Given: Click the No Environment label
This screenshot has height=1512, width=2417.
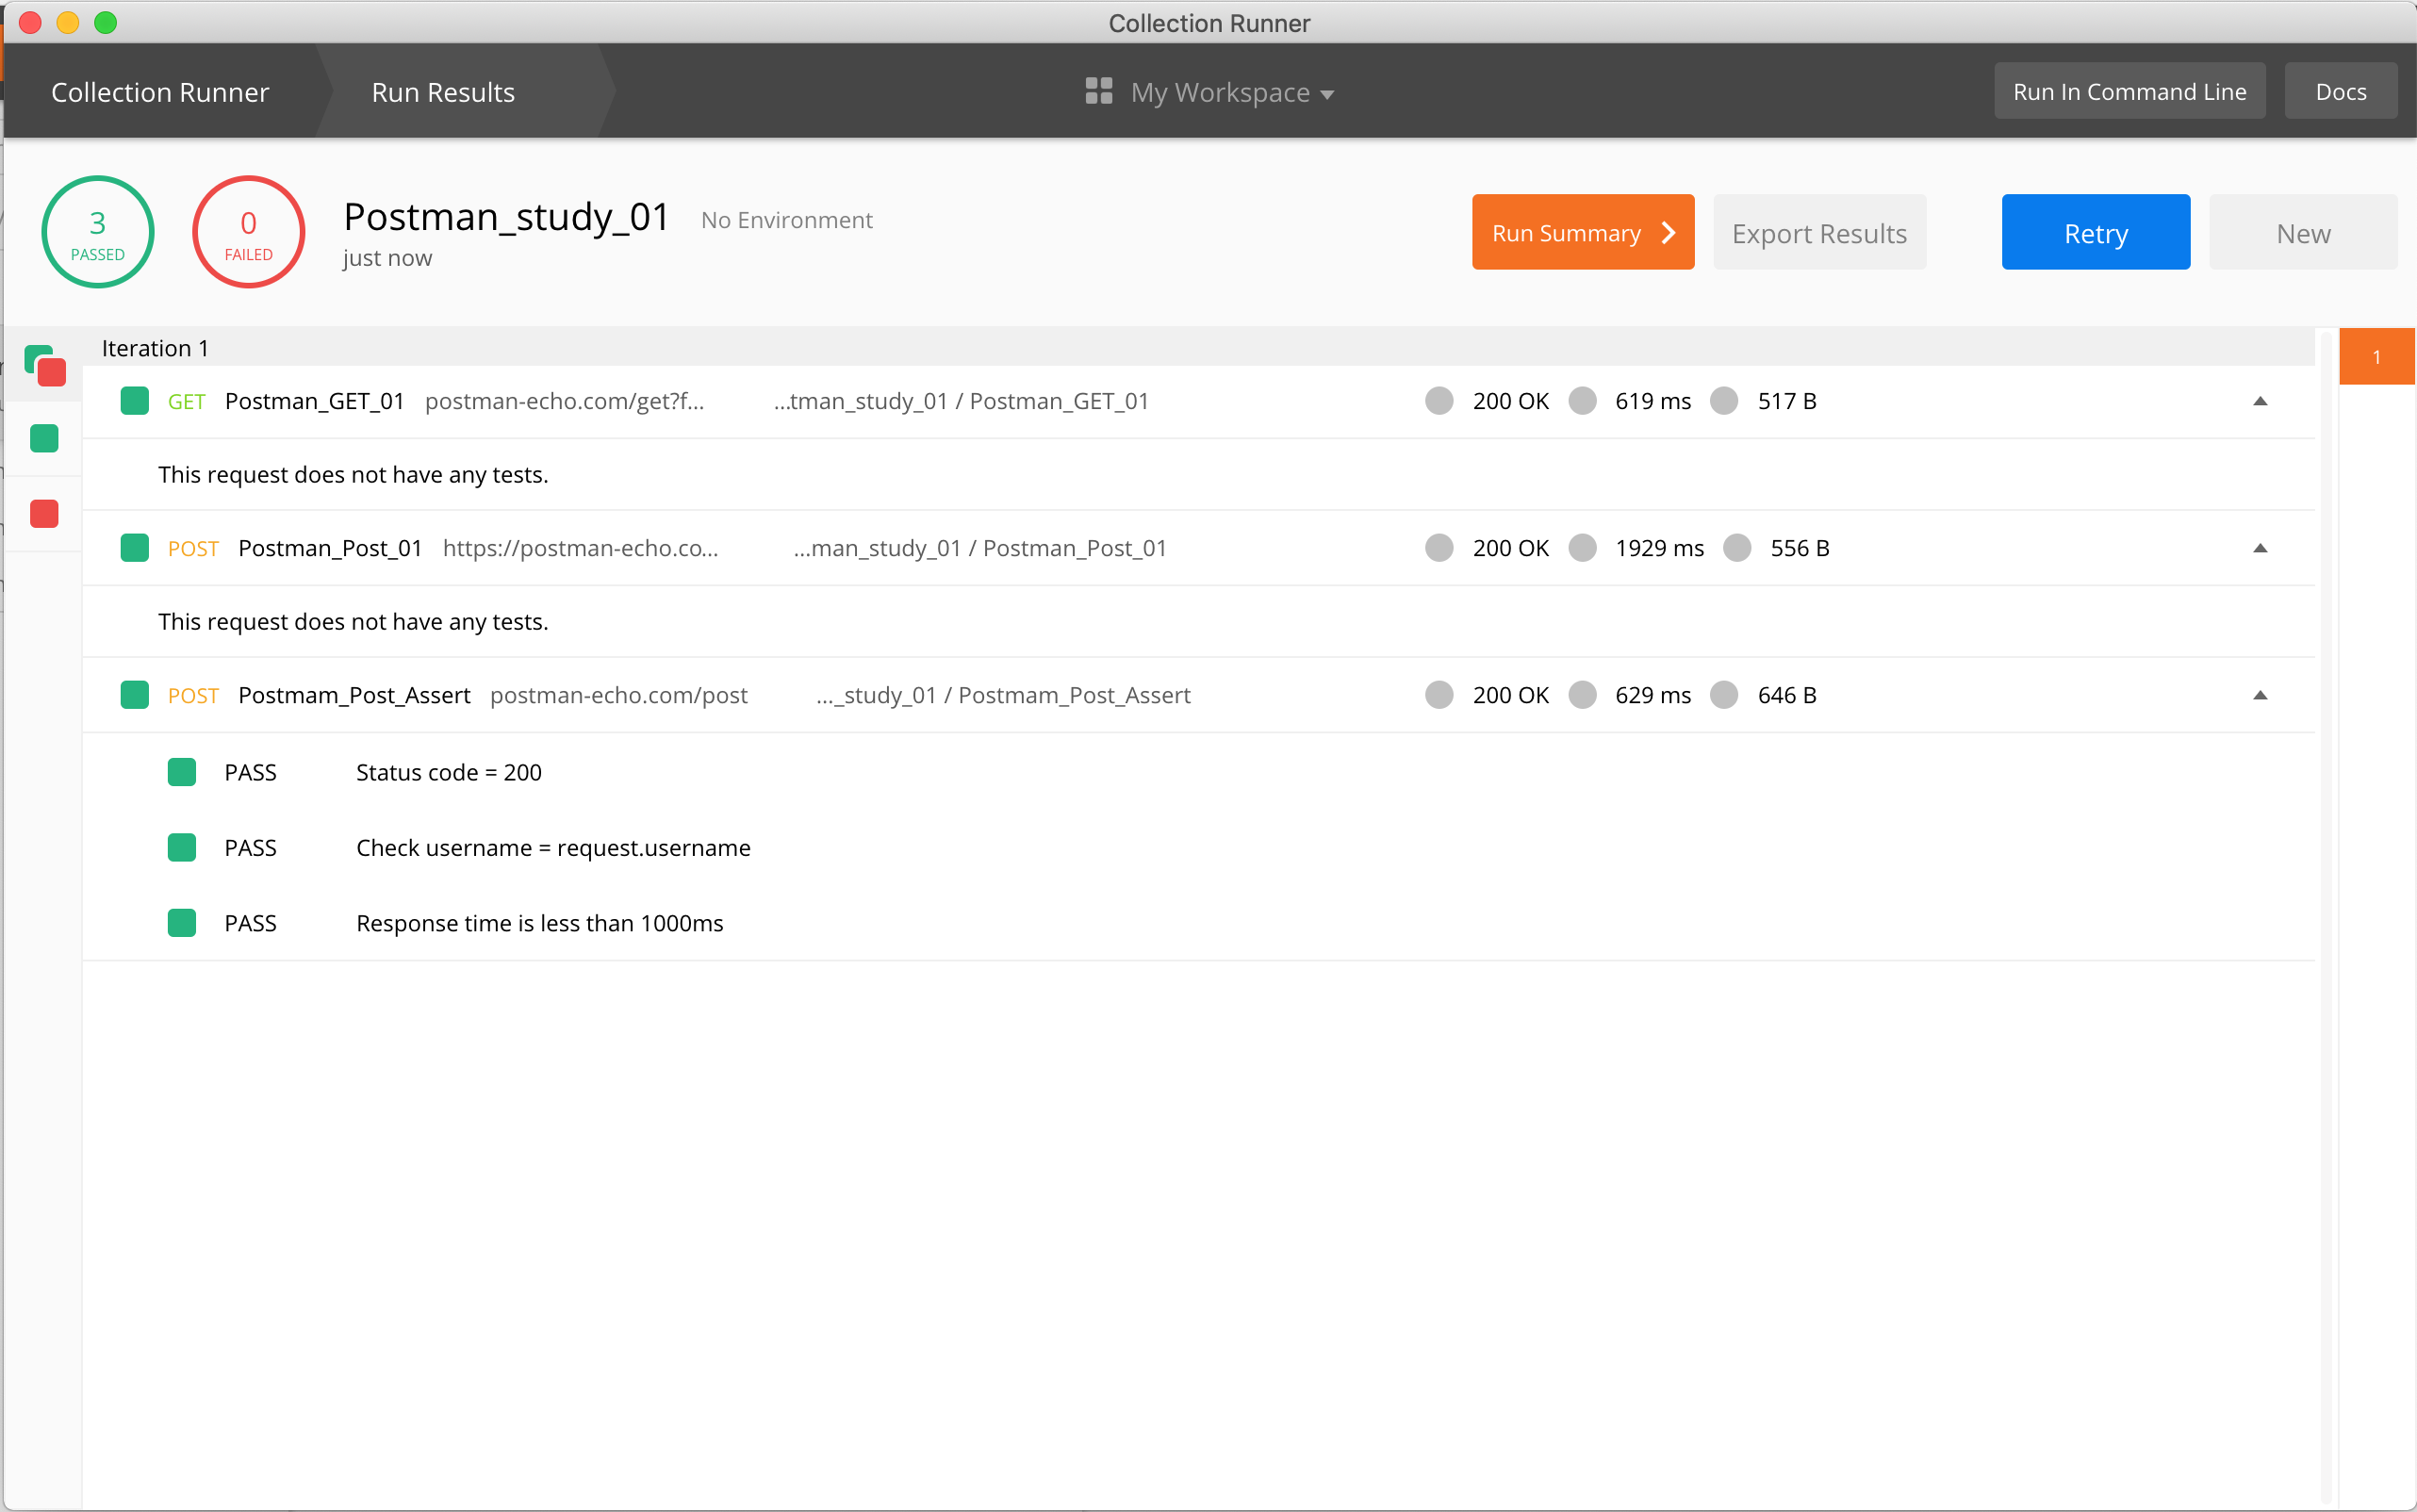Looking at the screenshot, I should pos(787,220).
